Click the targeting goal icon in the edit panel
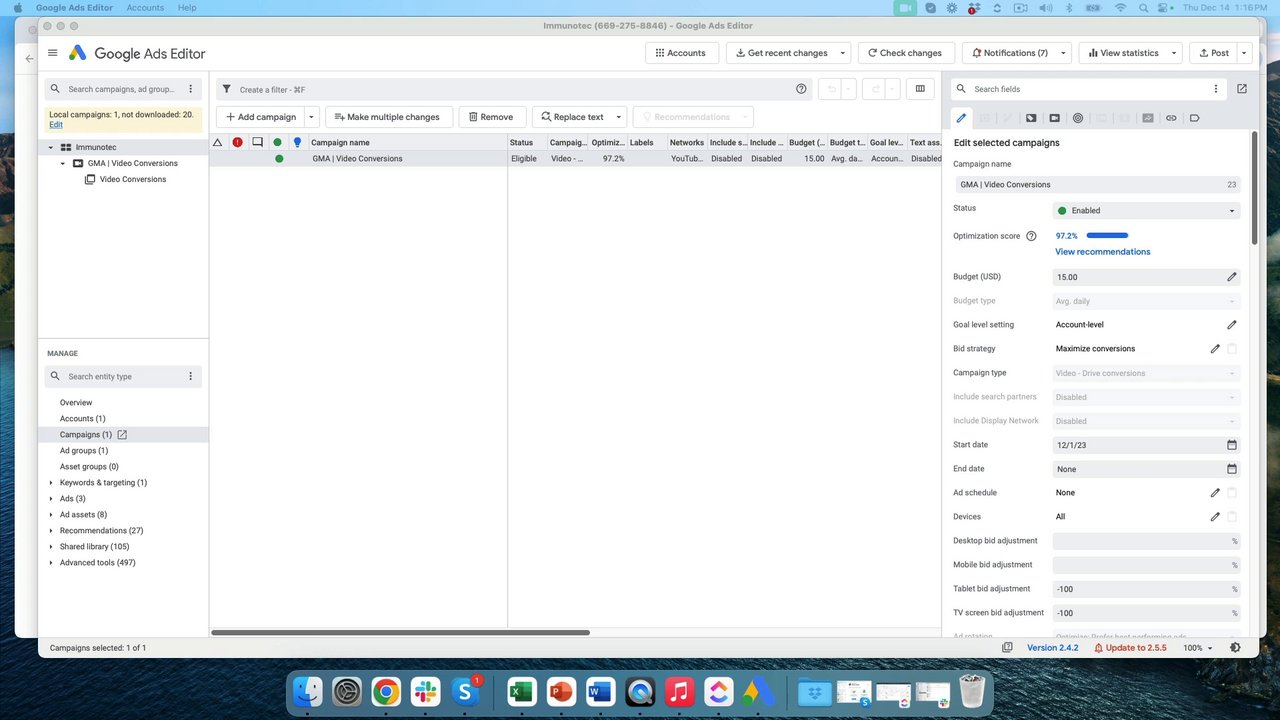The width and height of the screenshot is (1280, 720). coord(1078,118)
